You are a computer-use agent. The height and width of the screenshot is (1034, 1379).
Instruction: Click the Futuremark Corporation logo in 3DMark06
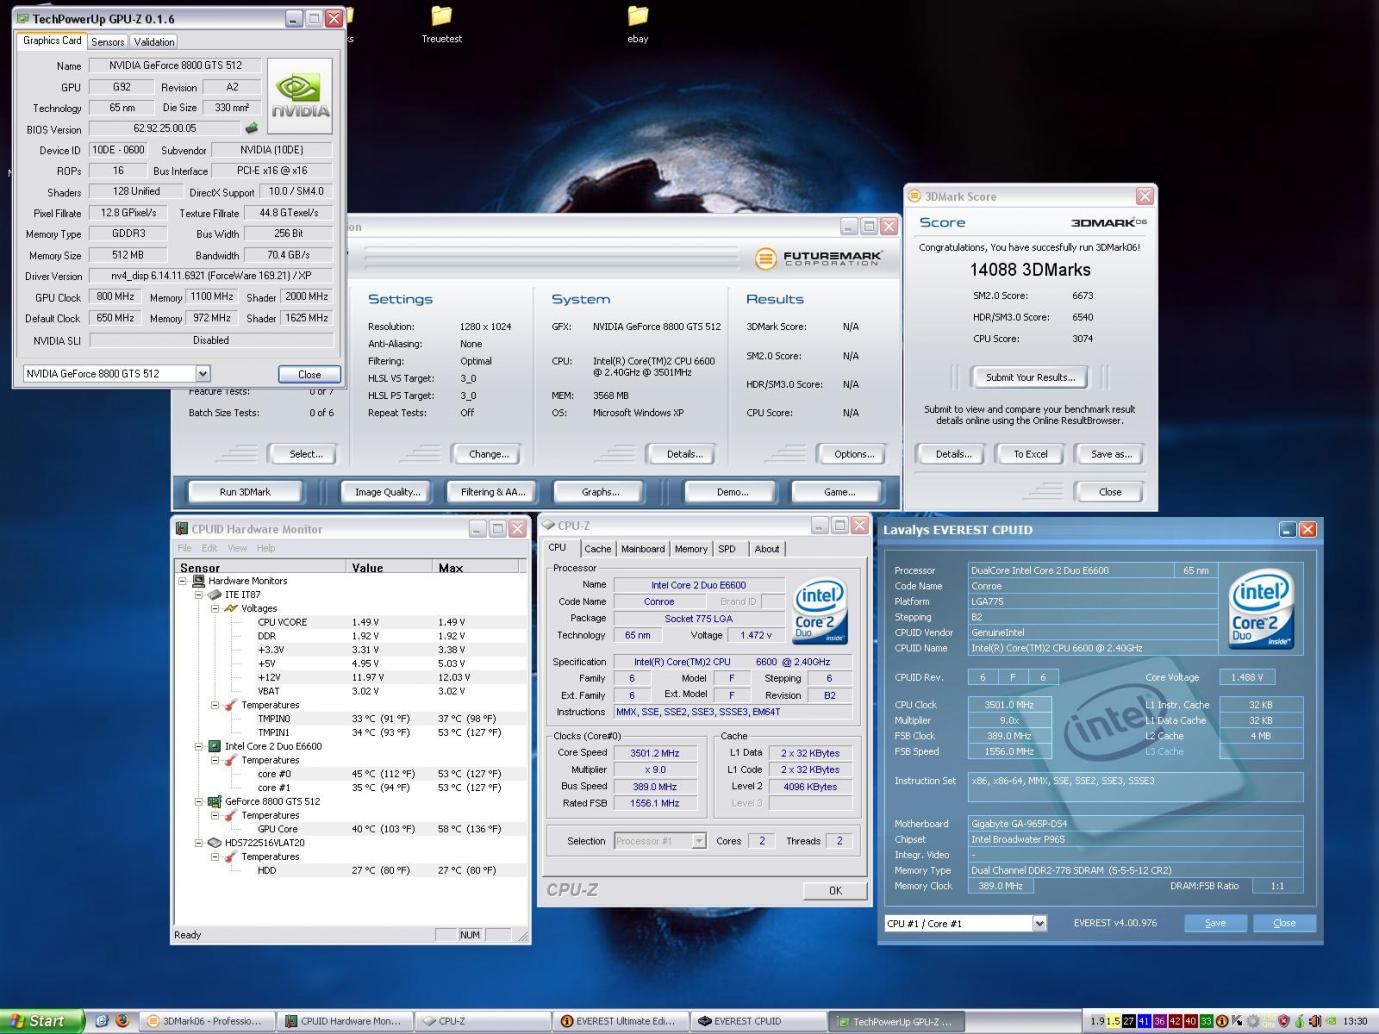tap(818, 259)
